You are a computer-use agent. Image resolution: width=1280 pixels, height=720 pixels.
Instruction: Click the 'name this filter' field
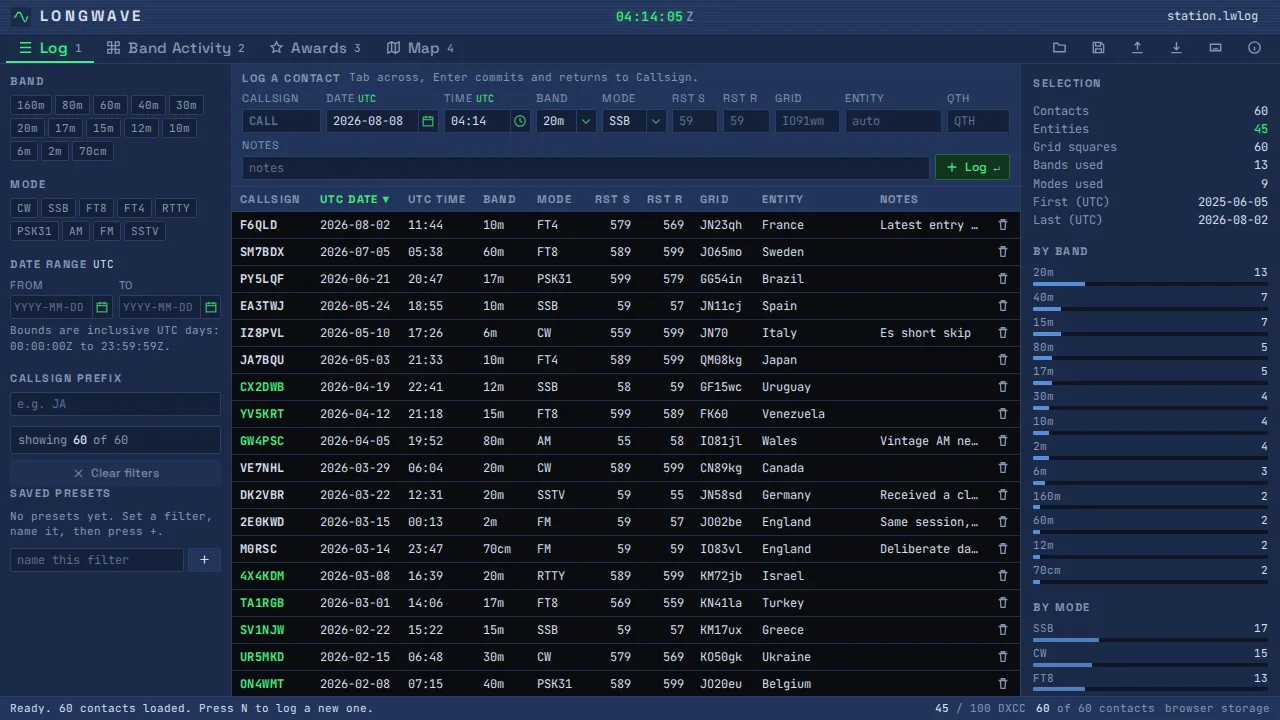tap(97, 560)
